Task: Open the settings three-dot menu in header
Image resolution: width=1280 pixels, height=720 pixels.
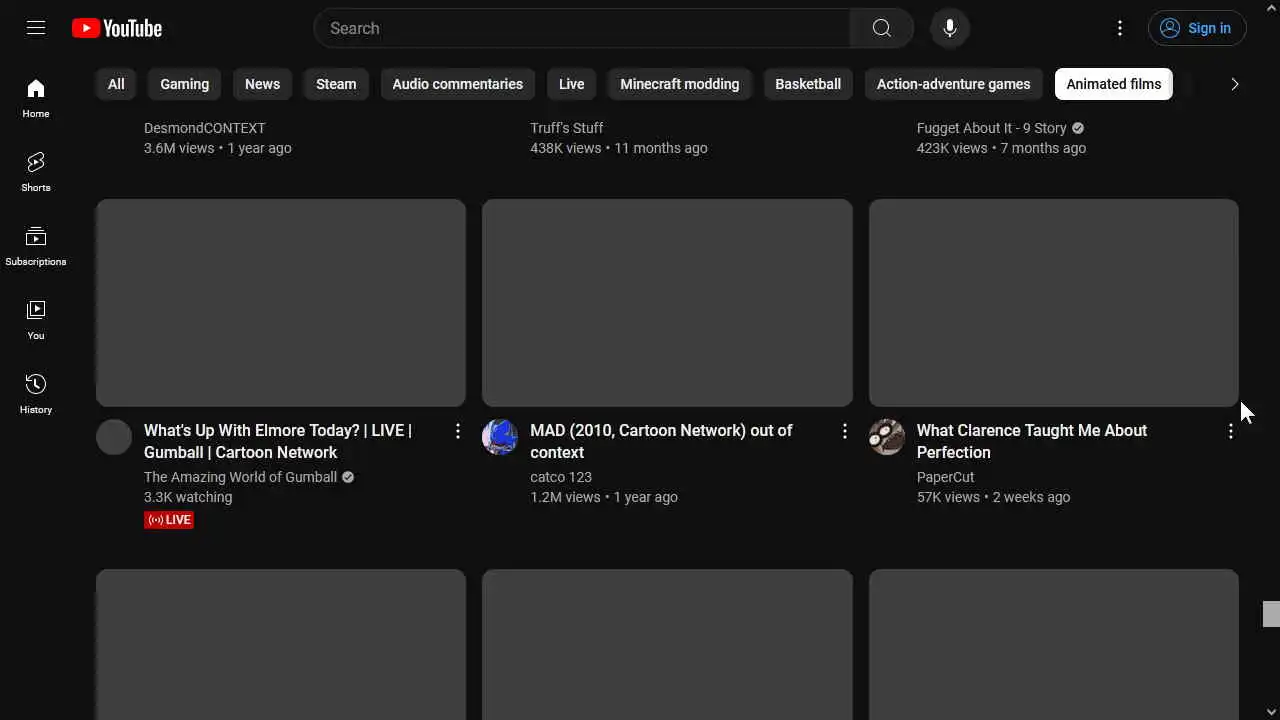Action: coord(1120,28)
